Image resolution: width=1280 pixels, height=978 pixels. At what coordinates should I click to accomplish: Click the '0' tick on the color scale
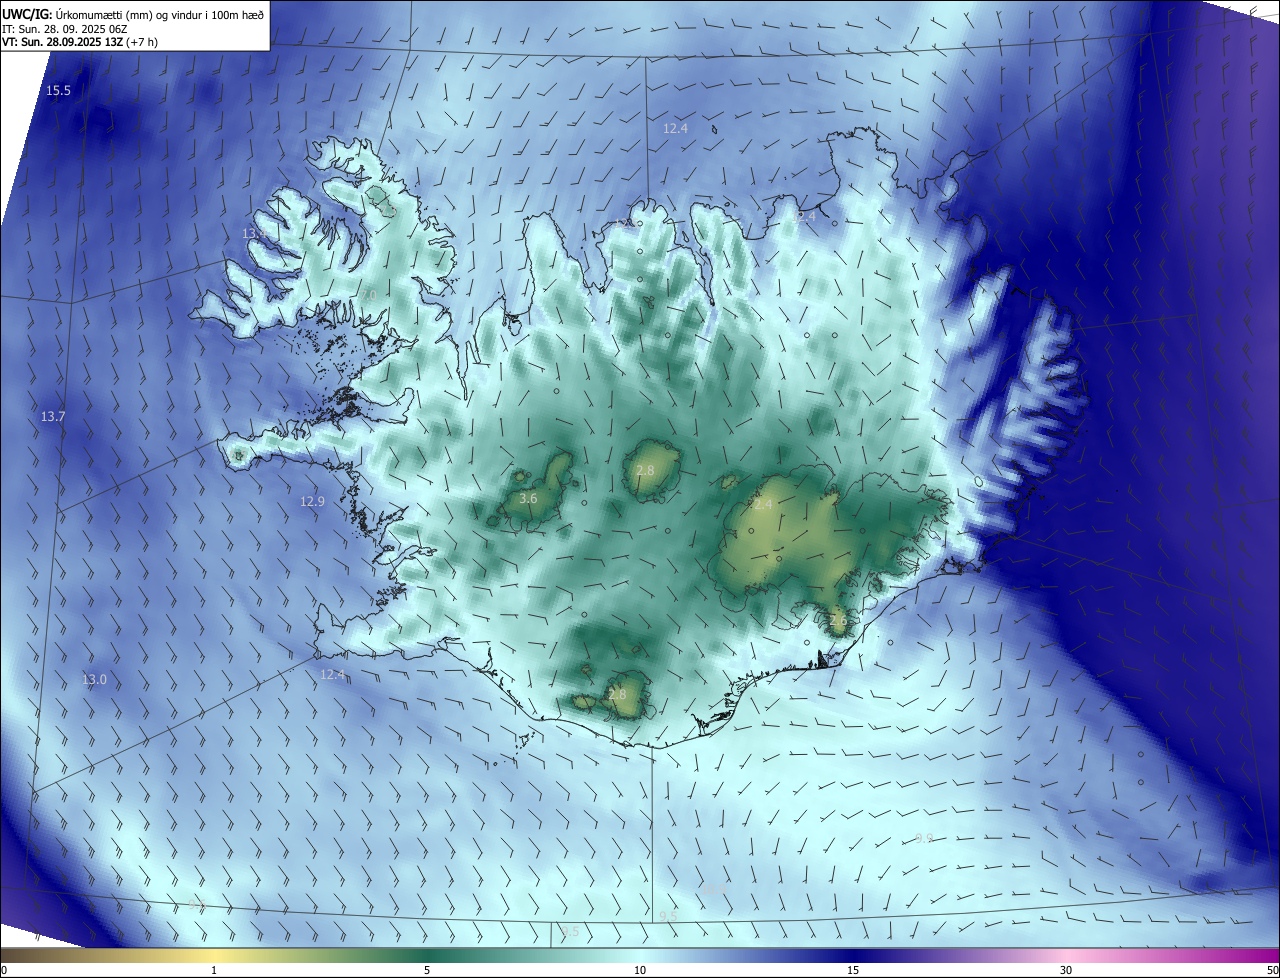(x=4, y=971)
